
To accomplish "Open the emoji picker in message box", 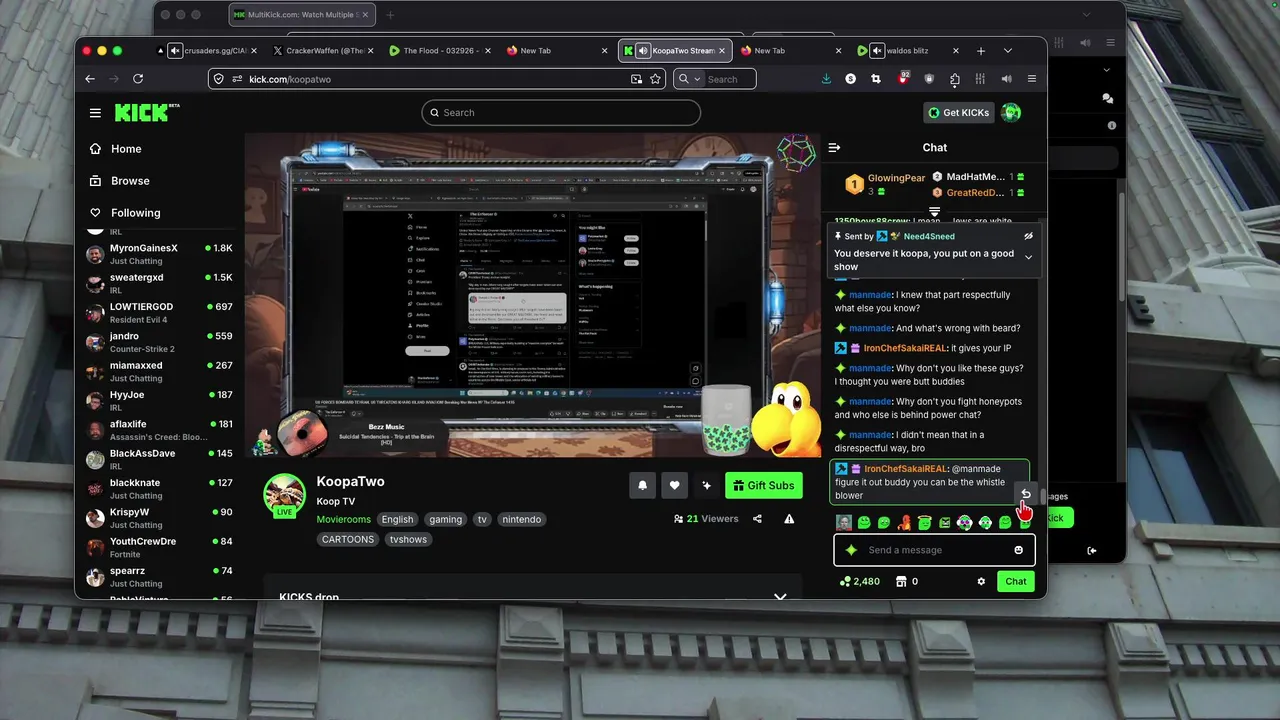I will 1018,550.
